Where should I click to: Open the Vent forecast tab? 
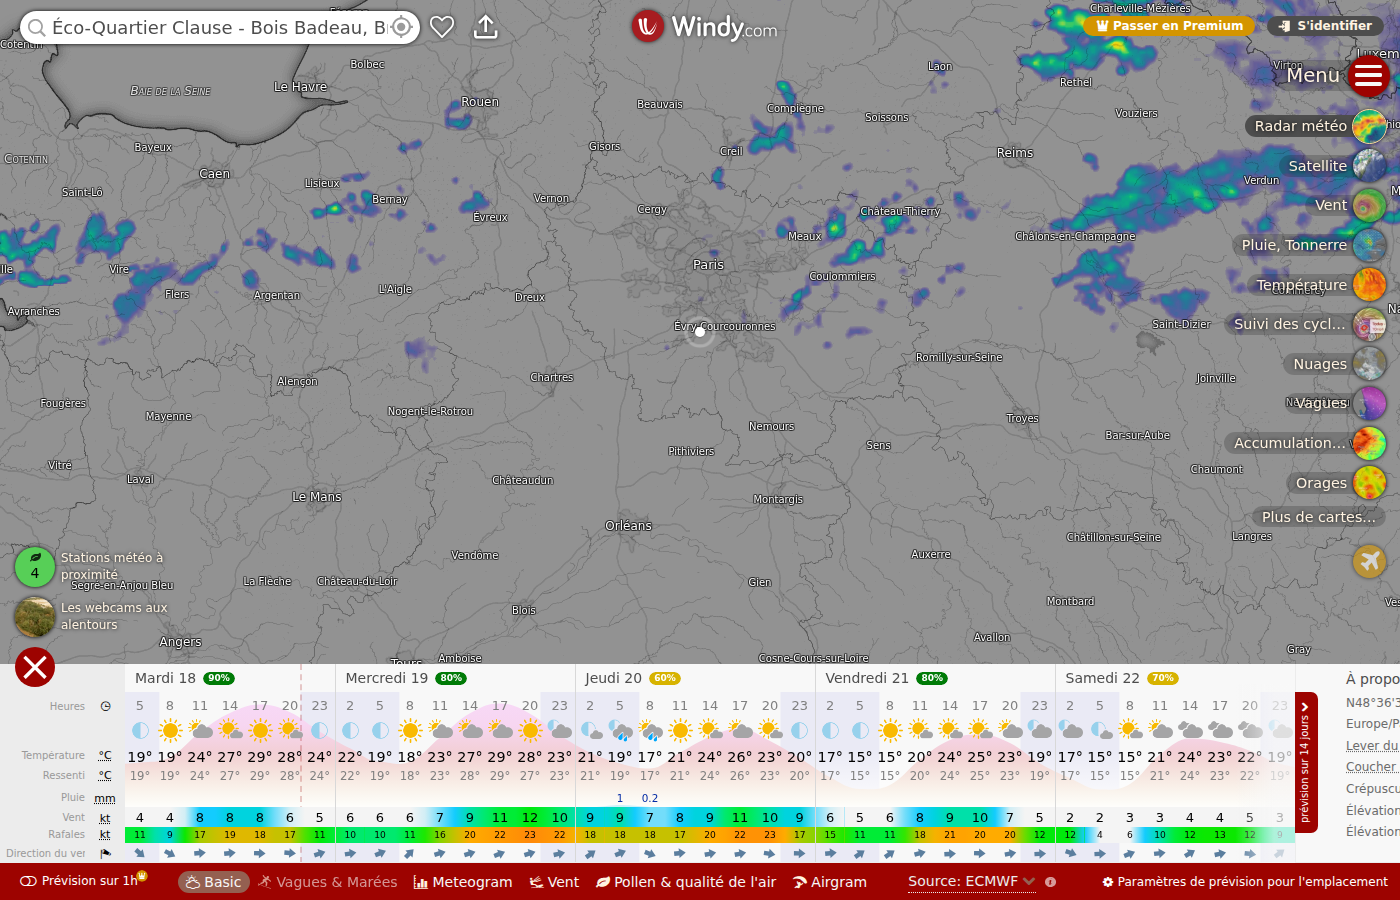tap(555, 882)
